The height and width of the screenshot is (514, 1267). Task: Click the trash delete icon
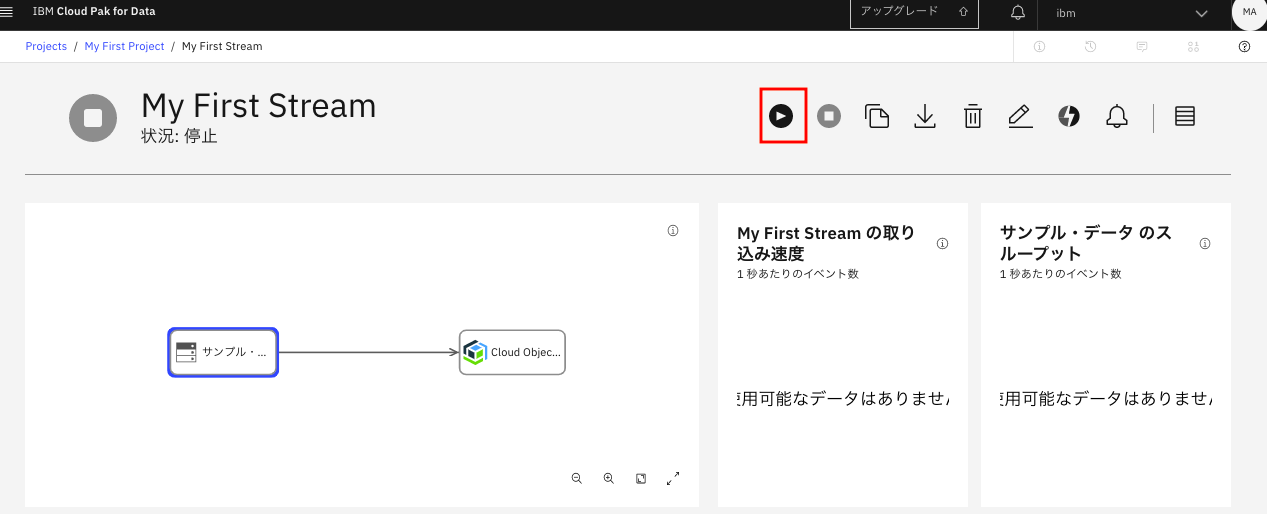point(973,116)
